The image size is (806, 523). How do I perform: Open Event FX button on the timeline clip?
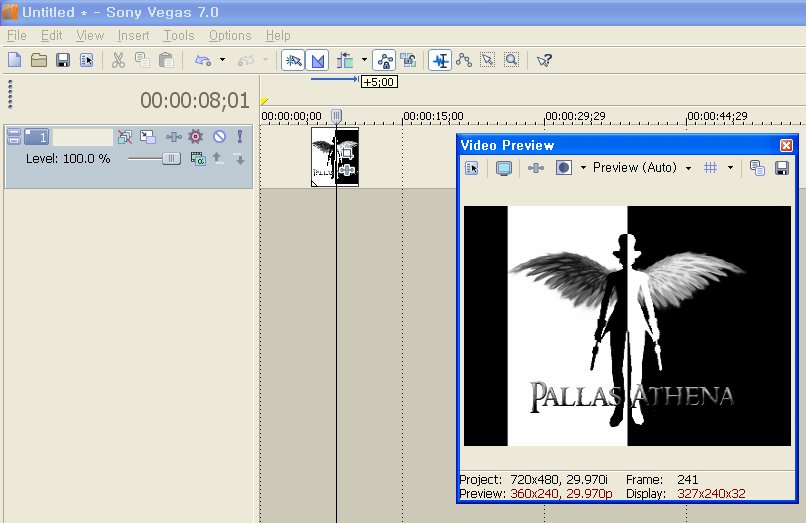[347, 170]
